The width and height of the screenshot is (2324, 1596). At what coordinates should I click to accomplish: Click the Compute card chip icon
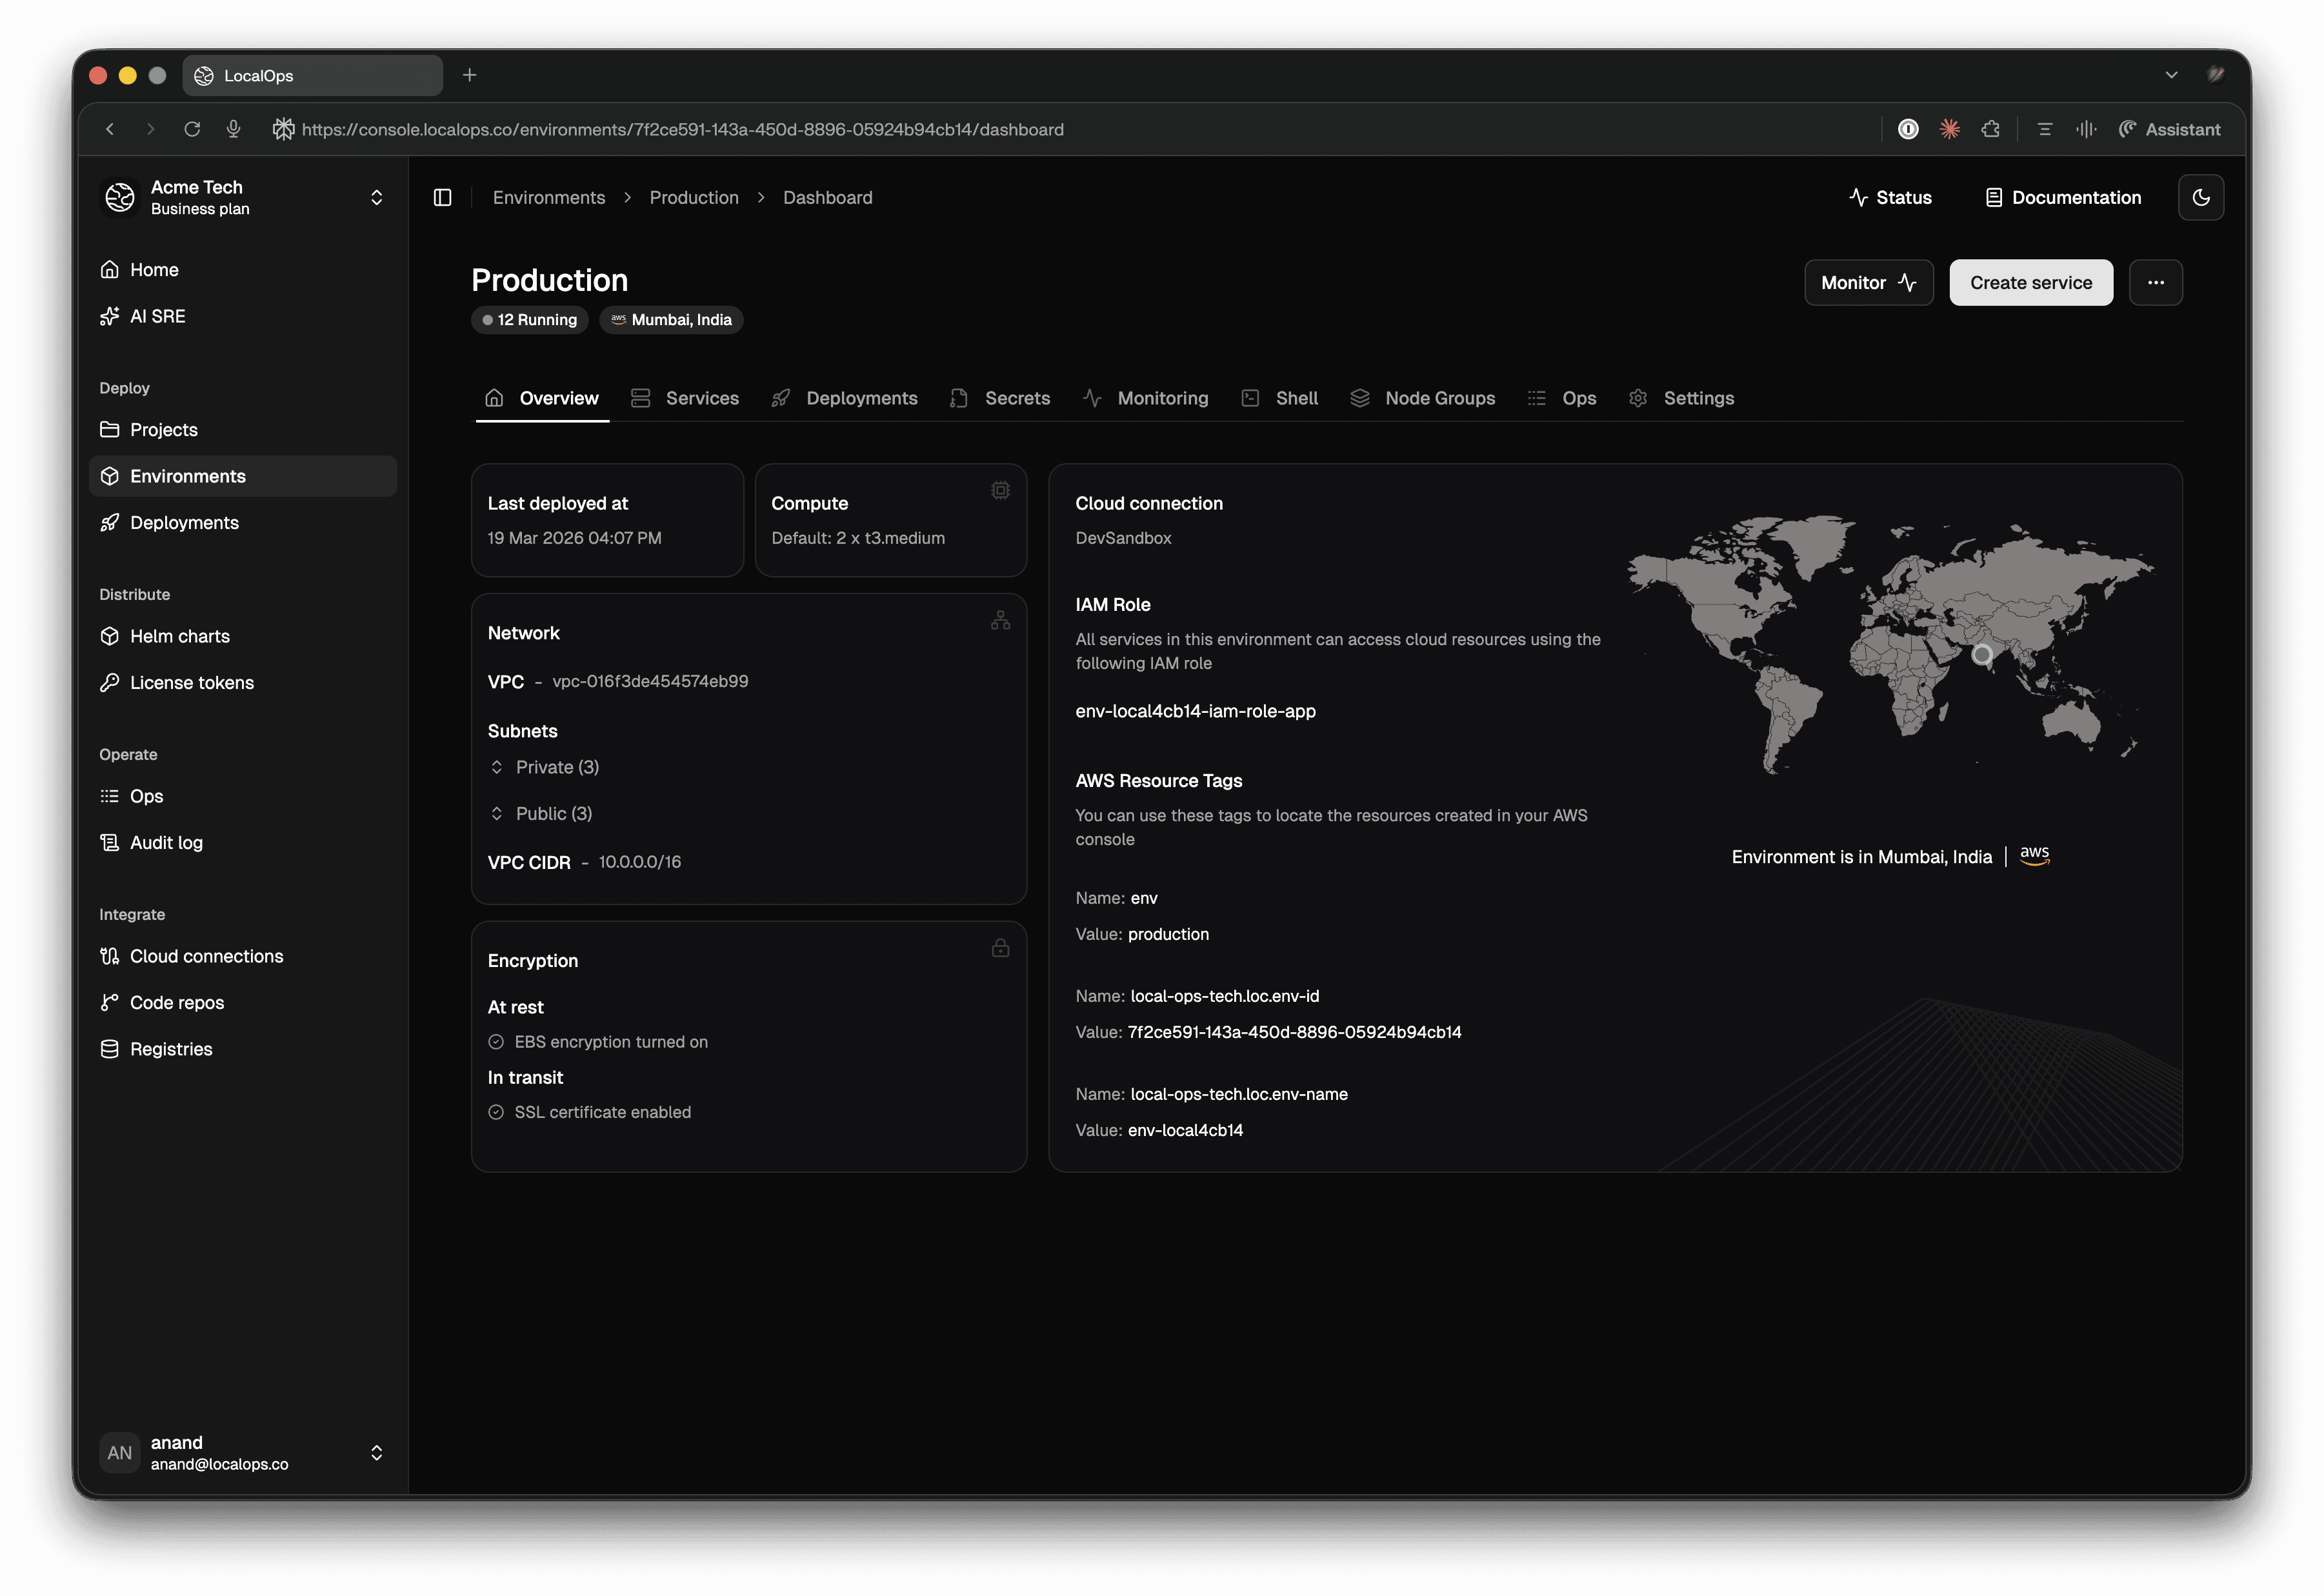point(1000,490)
